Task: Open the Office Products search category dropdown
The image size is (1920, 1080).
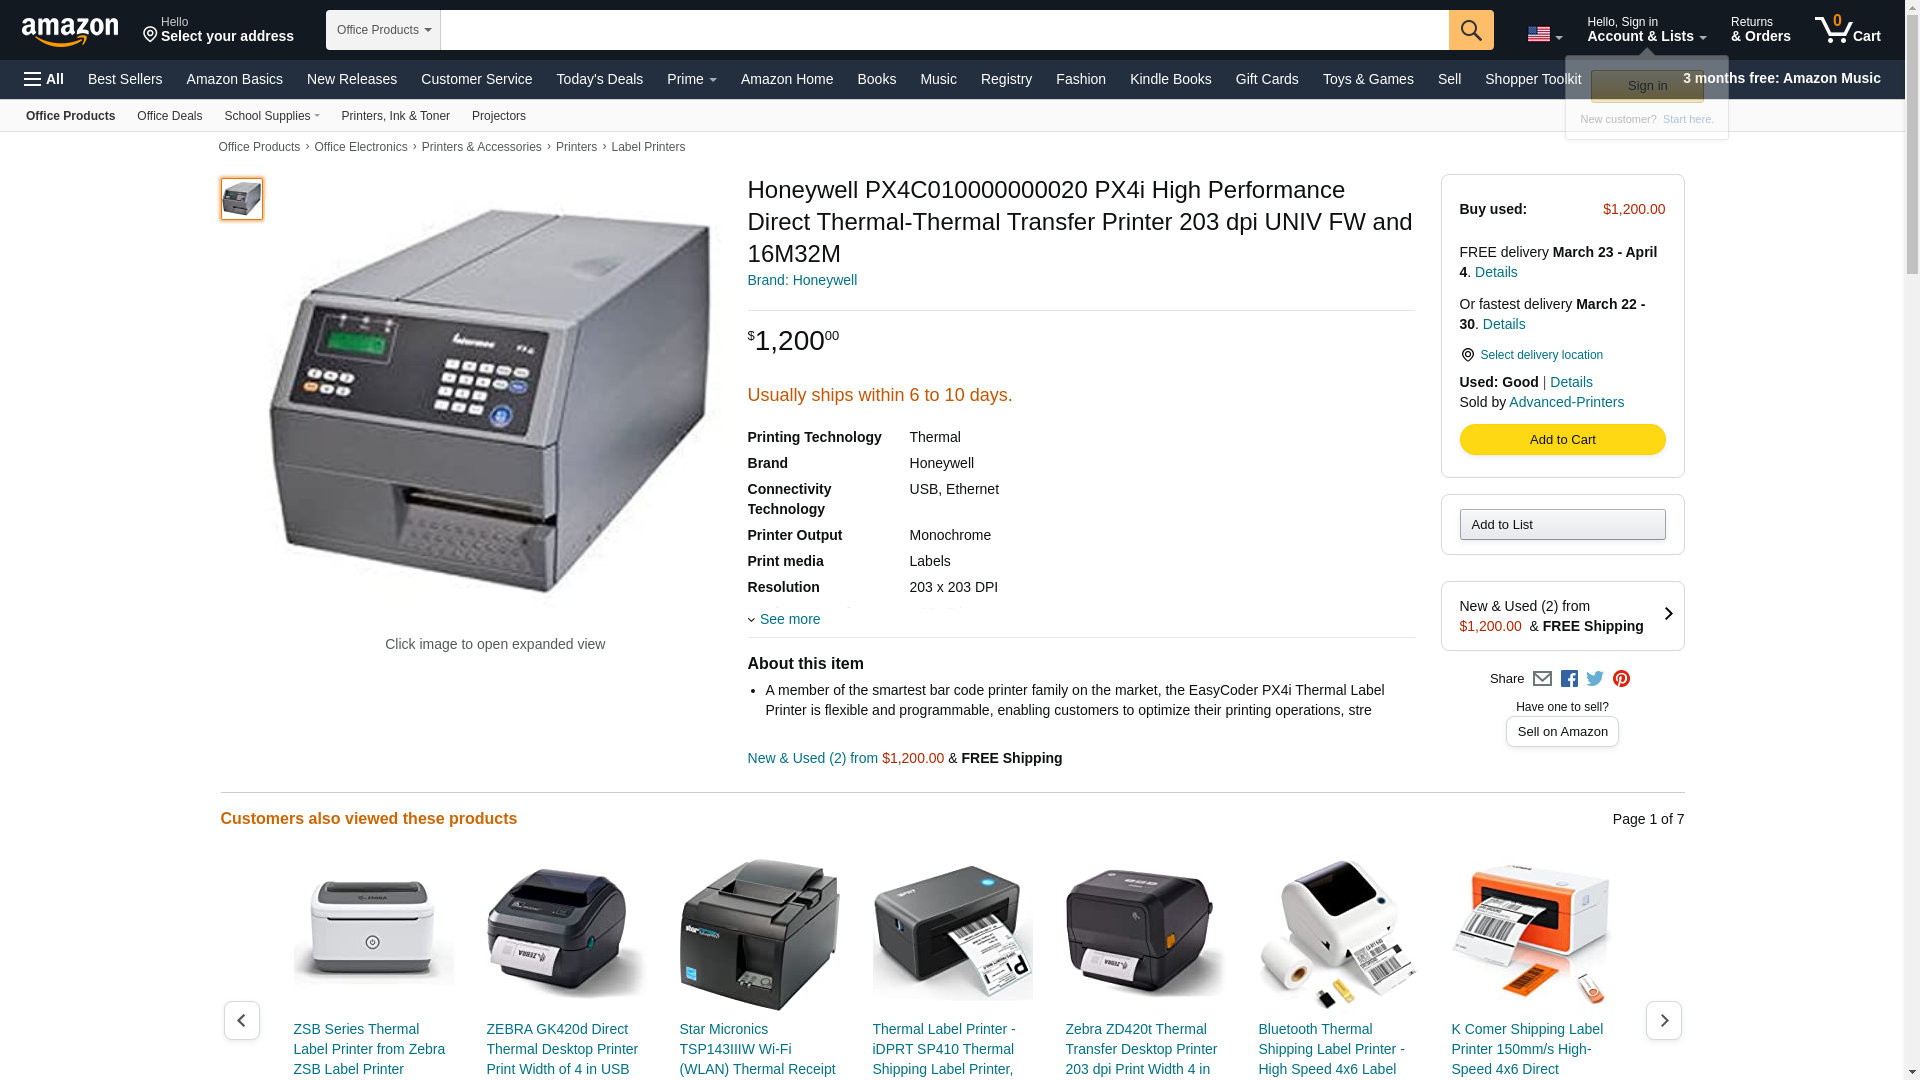Action: click(383, 30)
